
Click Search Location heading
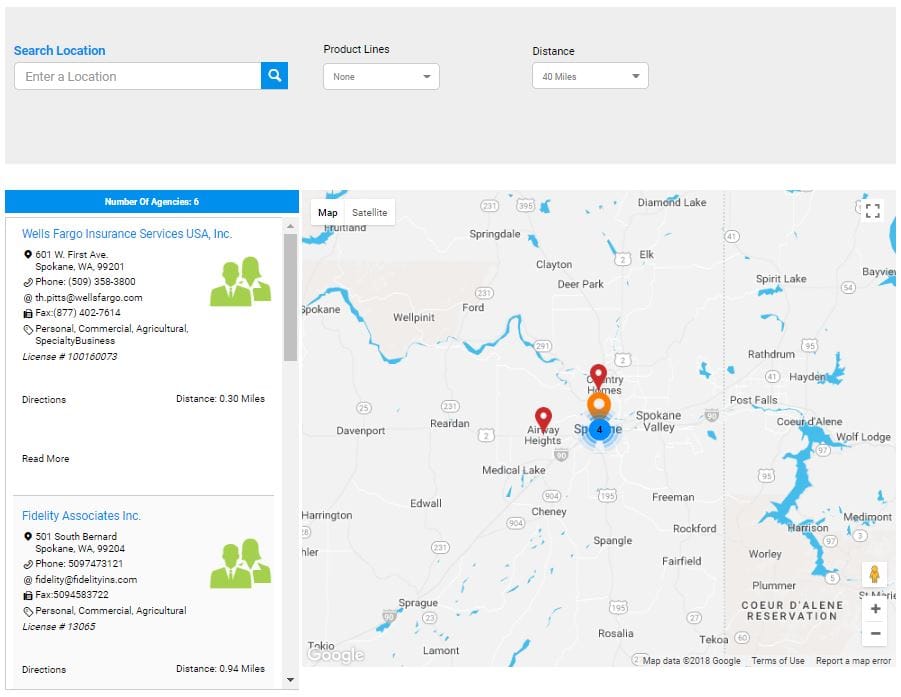click(60, 51)
